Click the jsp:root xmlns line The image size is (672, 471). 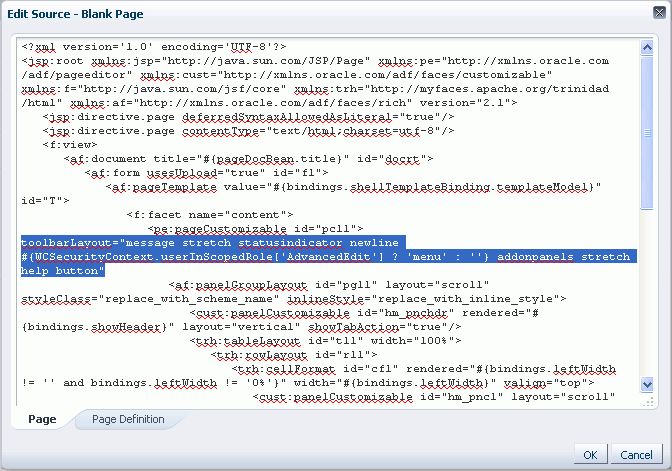(315, 60)
